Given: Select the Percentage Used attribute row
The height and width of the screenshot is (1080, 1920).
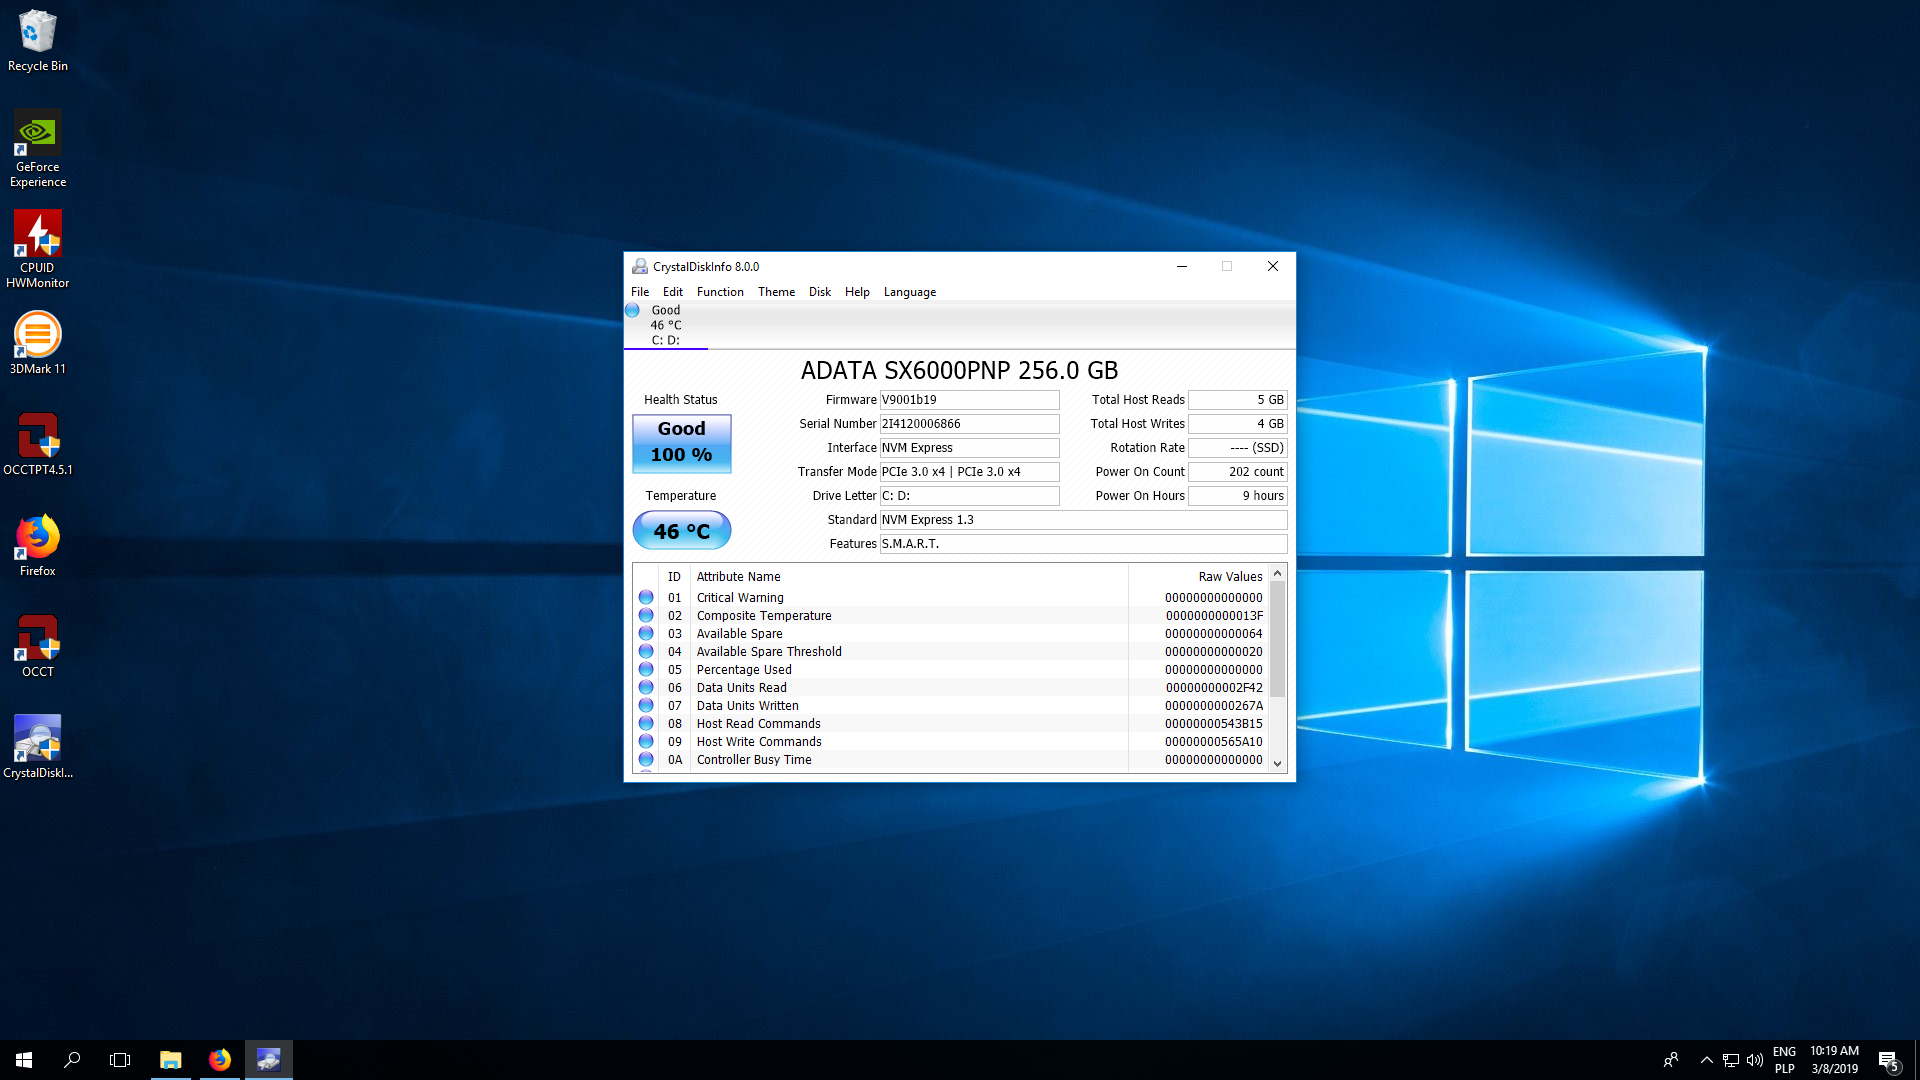Looking at the screenshot, I should pyautogui.click(x=951, y=669).
